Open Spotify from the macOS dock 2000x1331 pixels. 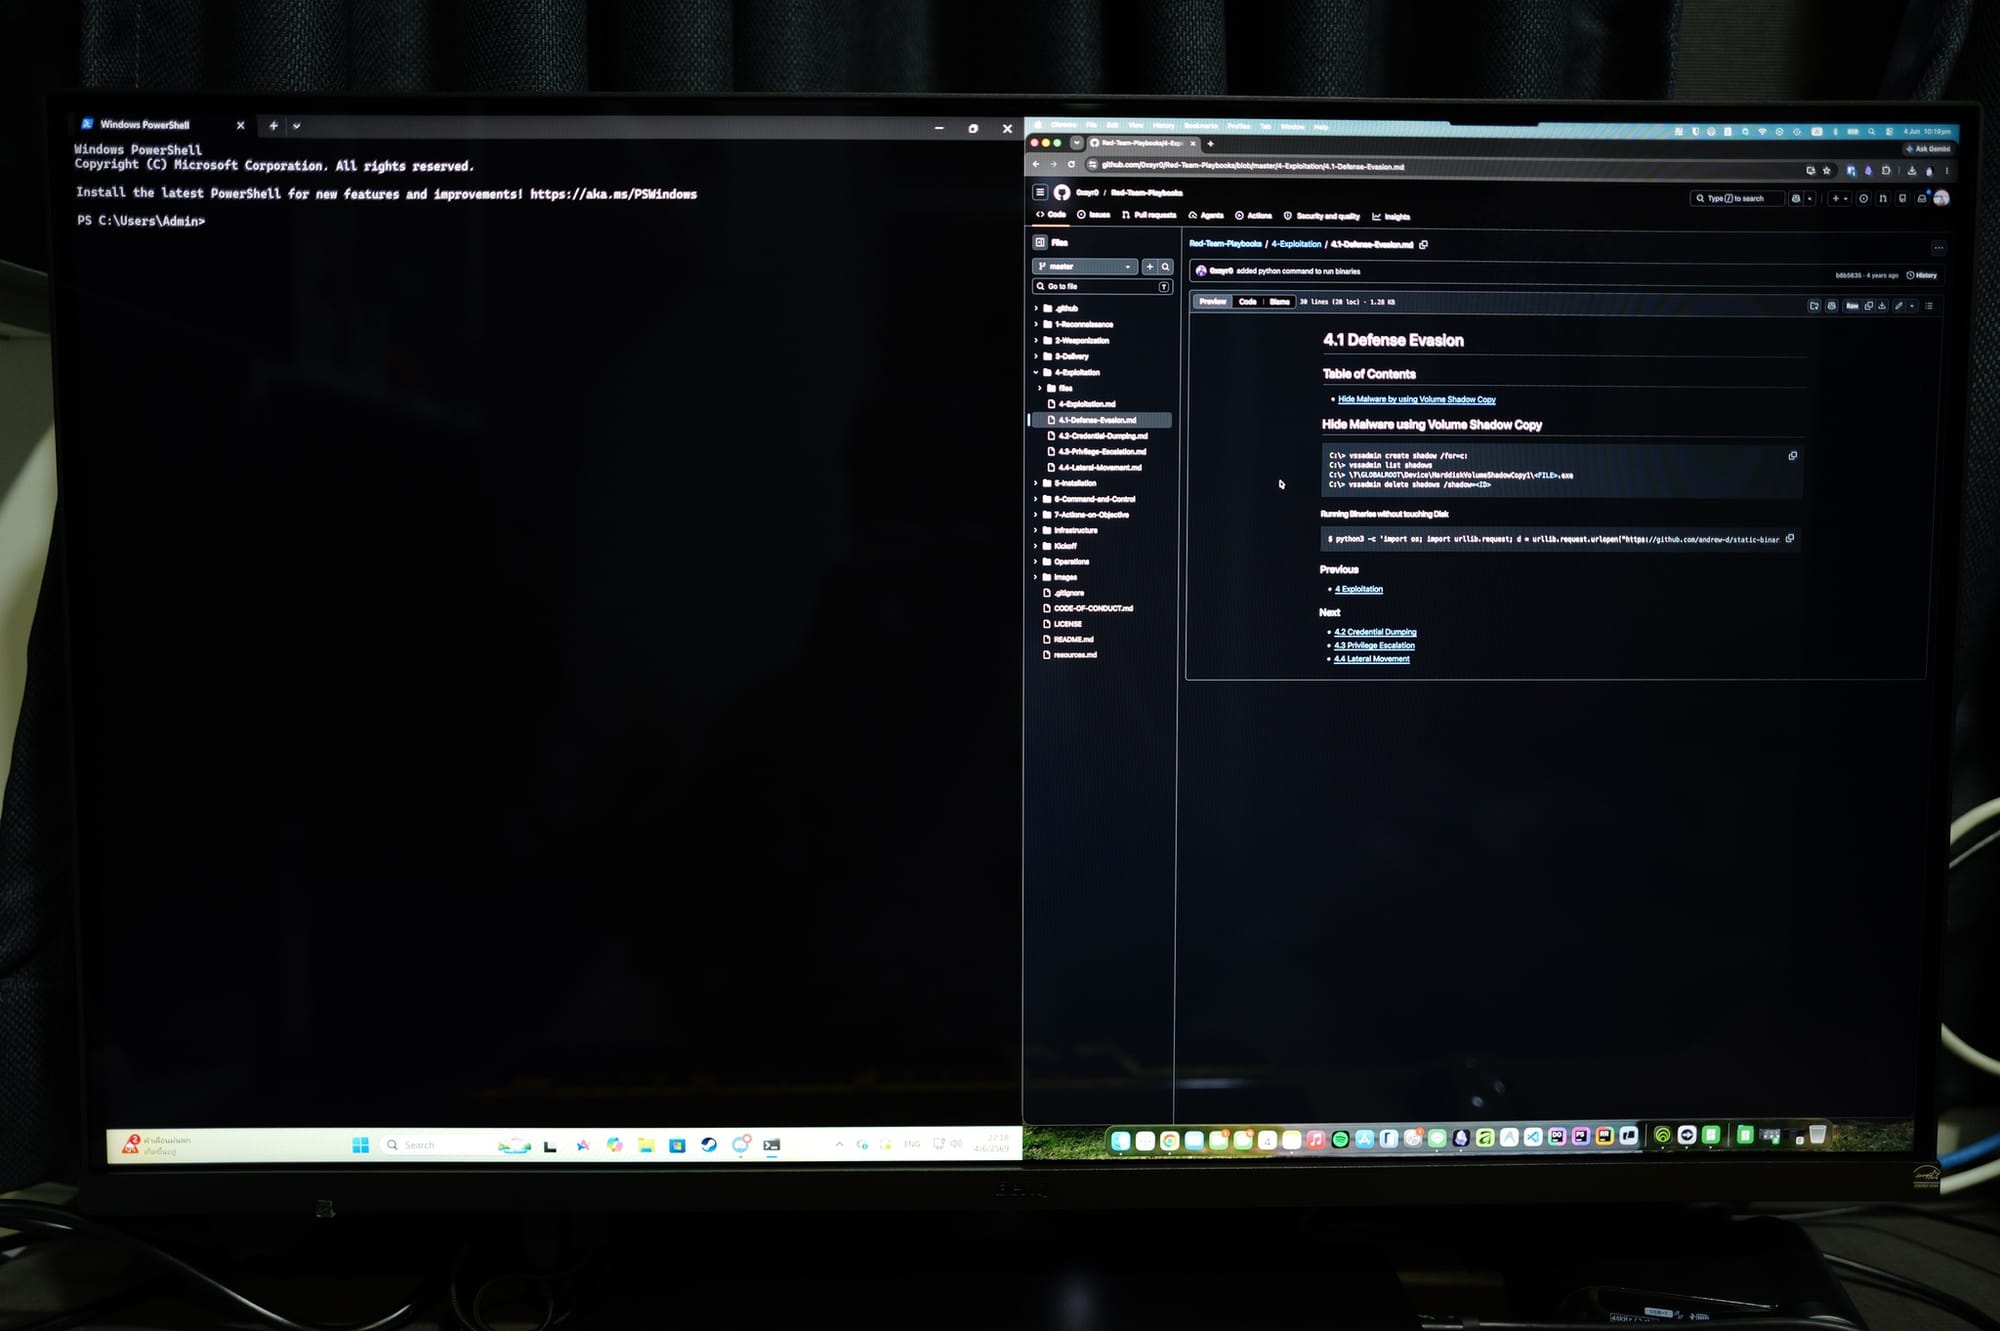coord(1340,1139)
